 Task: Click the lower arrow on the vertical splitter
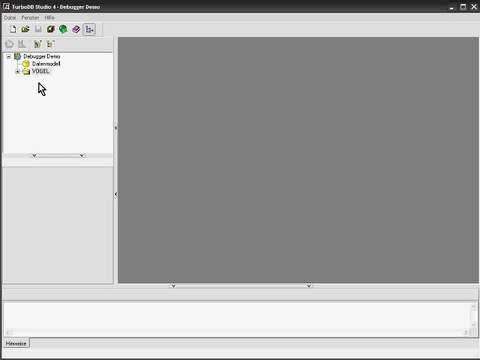116,194
